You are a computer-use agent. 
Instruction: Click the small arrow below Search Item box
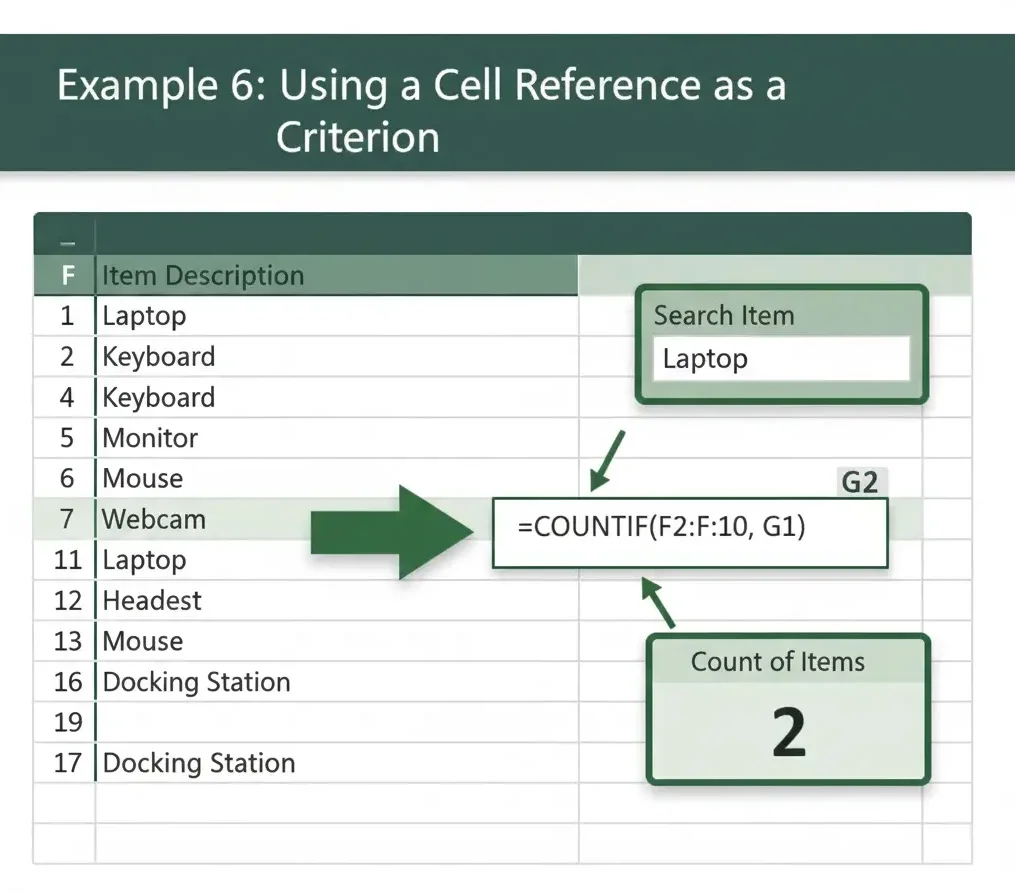coord(607,460)
